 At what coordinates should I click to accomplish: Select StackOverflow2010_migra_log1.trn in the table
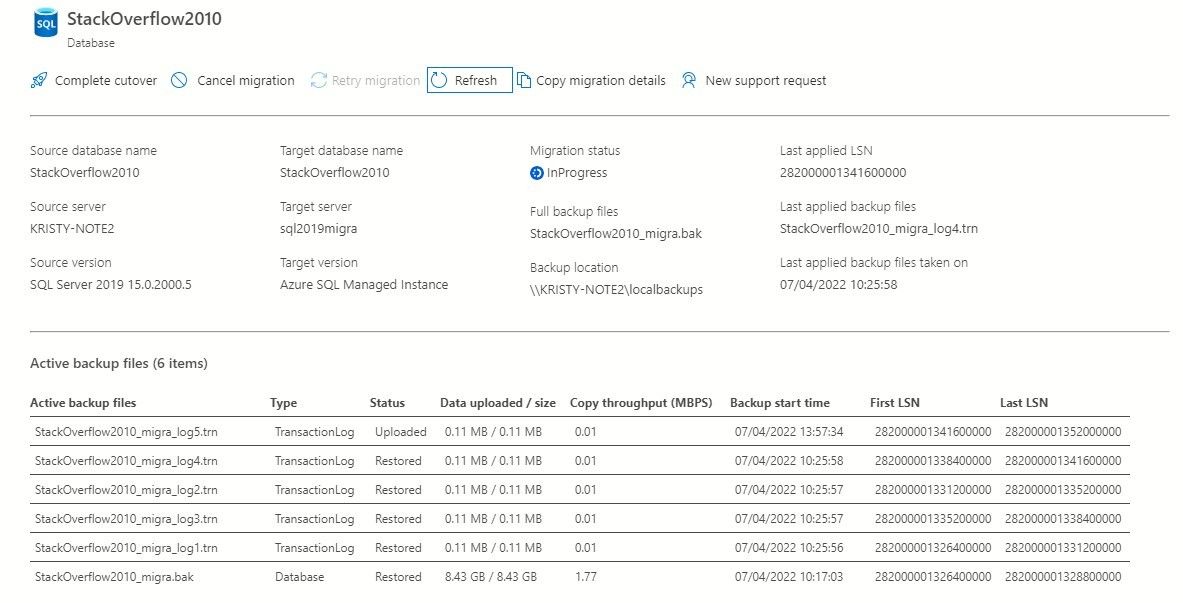click(x=126, y=548)
